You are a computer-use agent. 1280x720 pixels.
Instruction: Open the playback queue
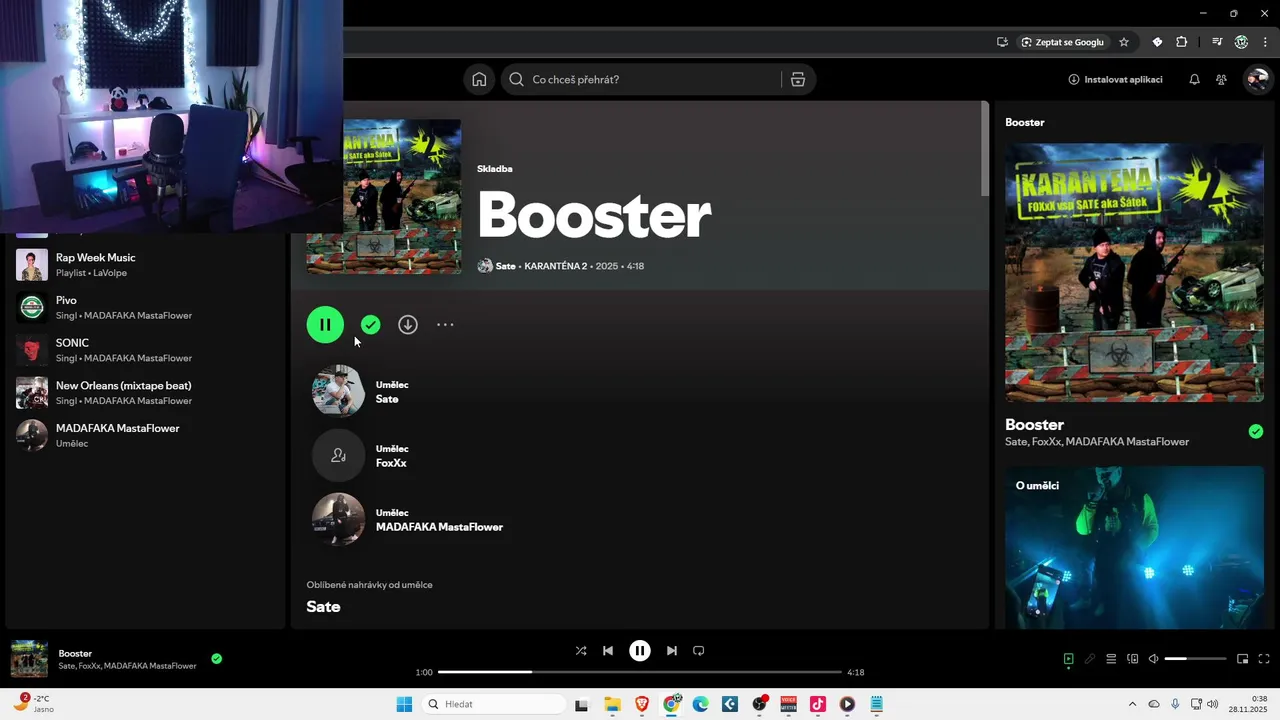[x=1111, y=659]
